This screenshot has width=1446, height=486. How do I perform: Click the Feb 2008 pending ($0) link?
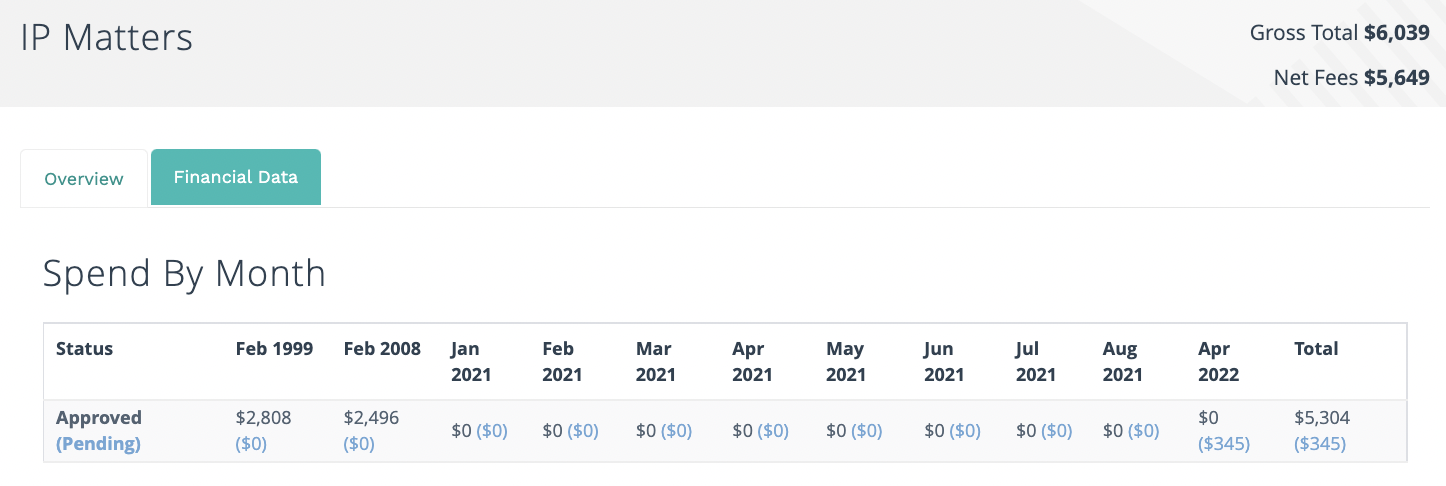(359, 444)
